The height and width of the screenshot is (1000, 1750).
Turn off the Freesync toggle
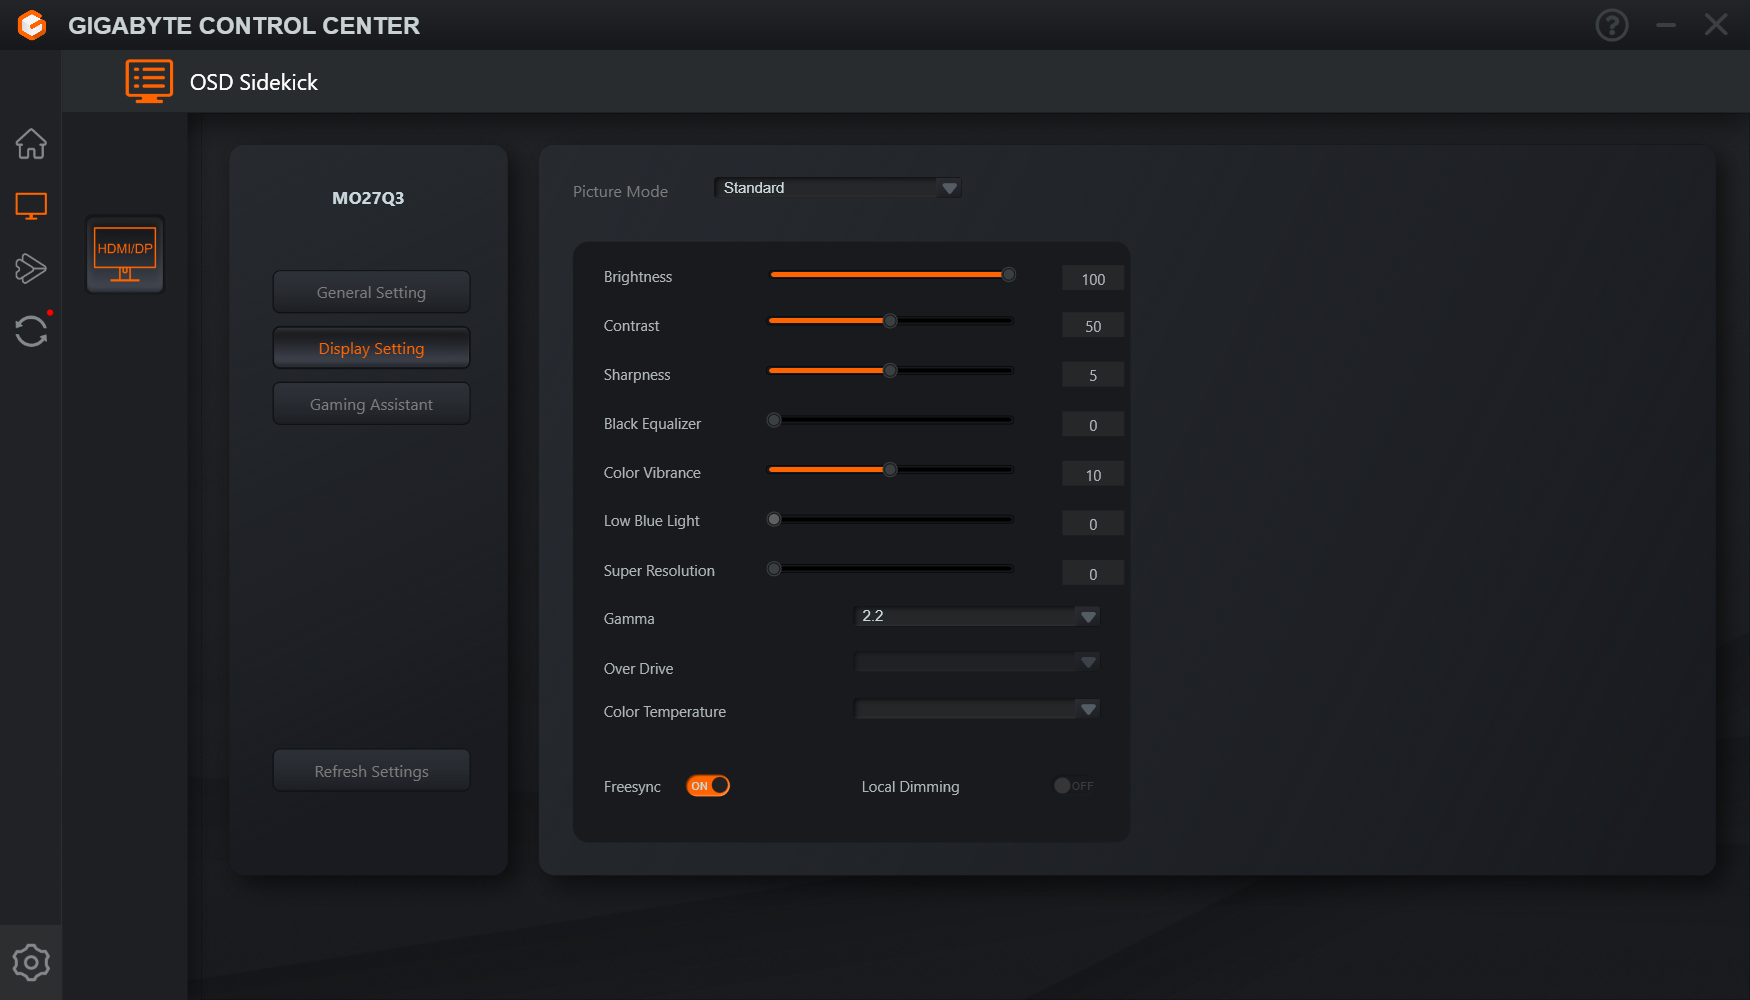pos(708,786)
